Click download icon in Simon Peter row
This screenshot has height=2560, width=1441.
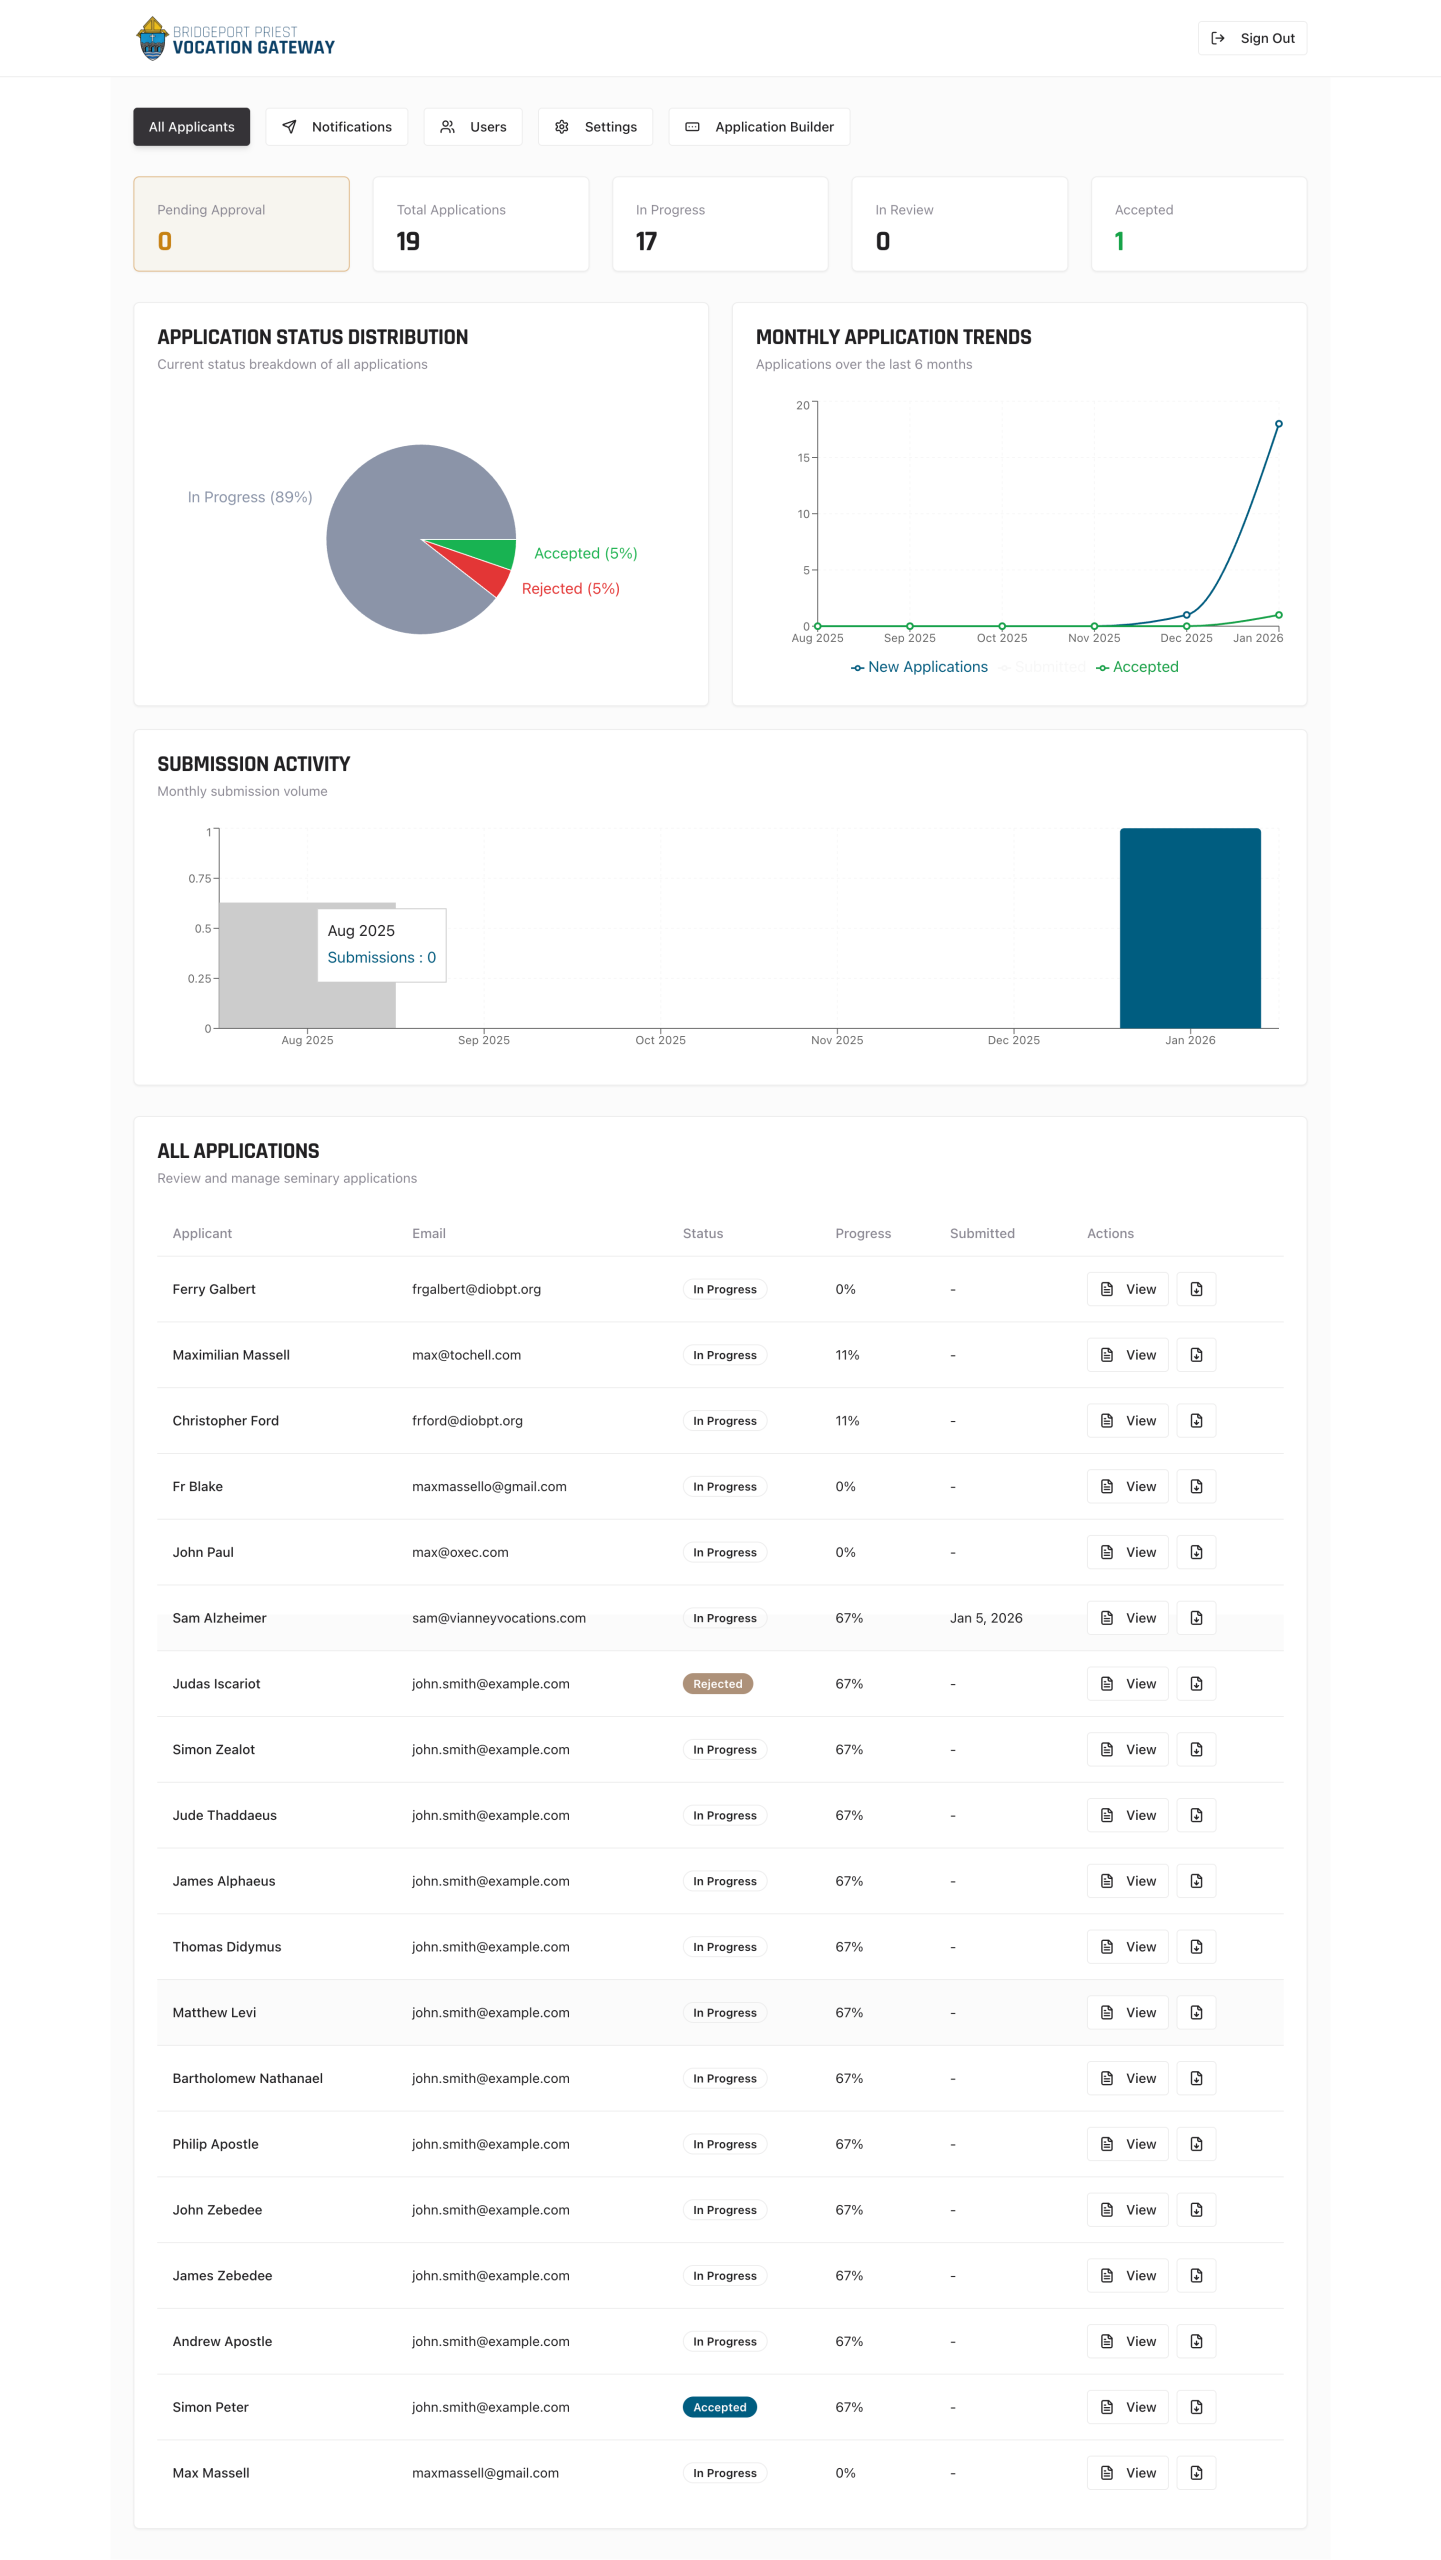(1196, 2406)
